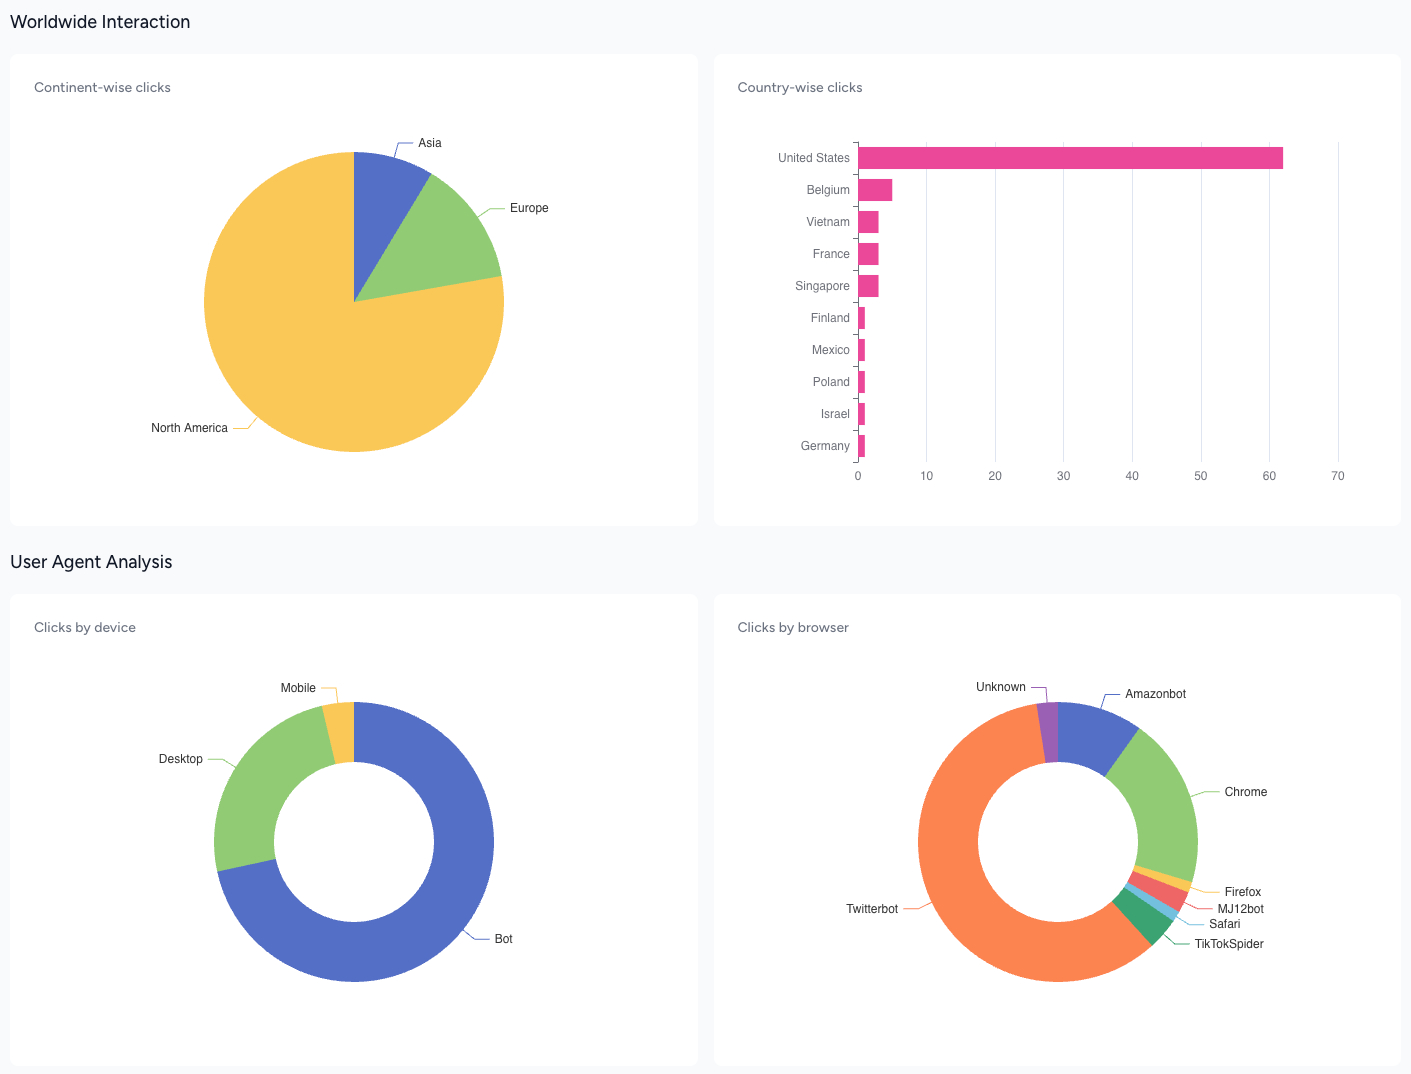Screen dimensions: 1411x1074
Task: Click the Firefox label in browser chart
Action: pyautogui.click(x=1242, y=892)
